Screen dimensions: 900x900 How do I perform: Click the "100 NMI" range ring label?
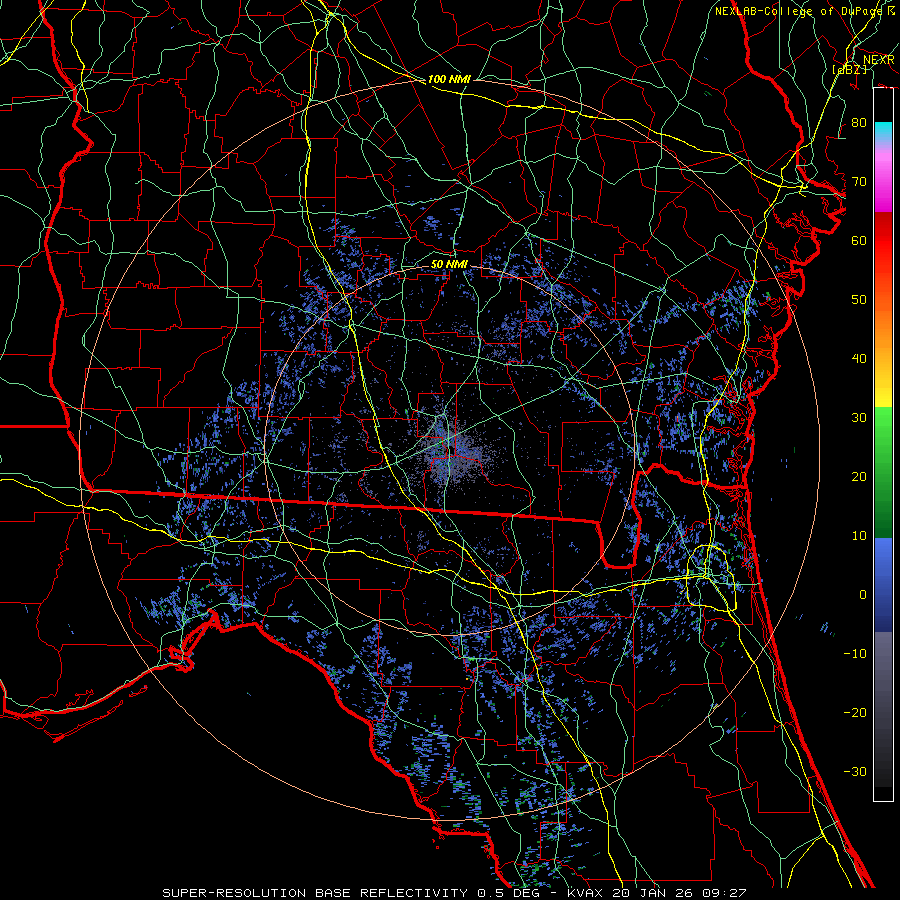tap(449, 79)
